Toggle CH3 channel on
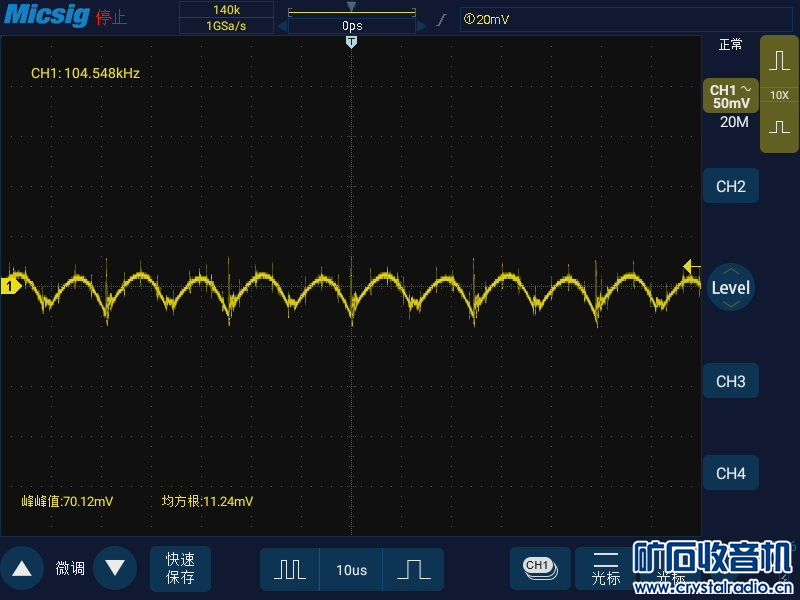This screenshot has width=800, height=600. click(x=731, y=381)
